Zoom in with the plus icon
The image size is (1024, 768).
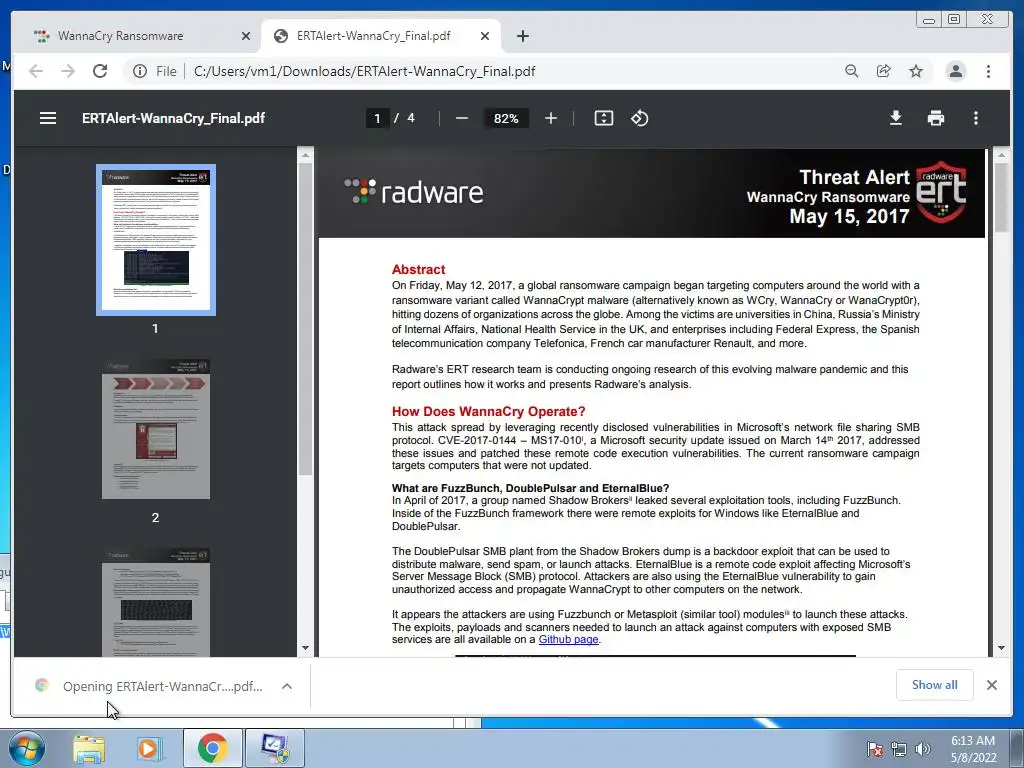551,118
